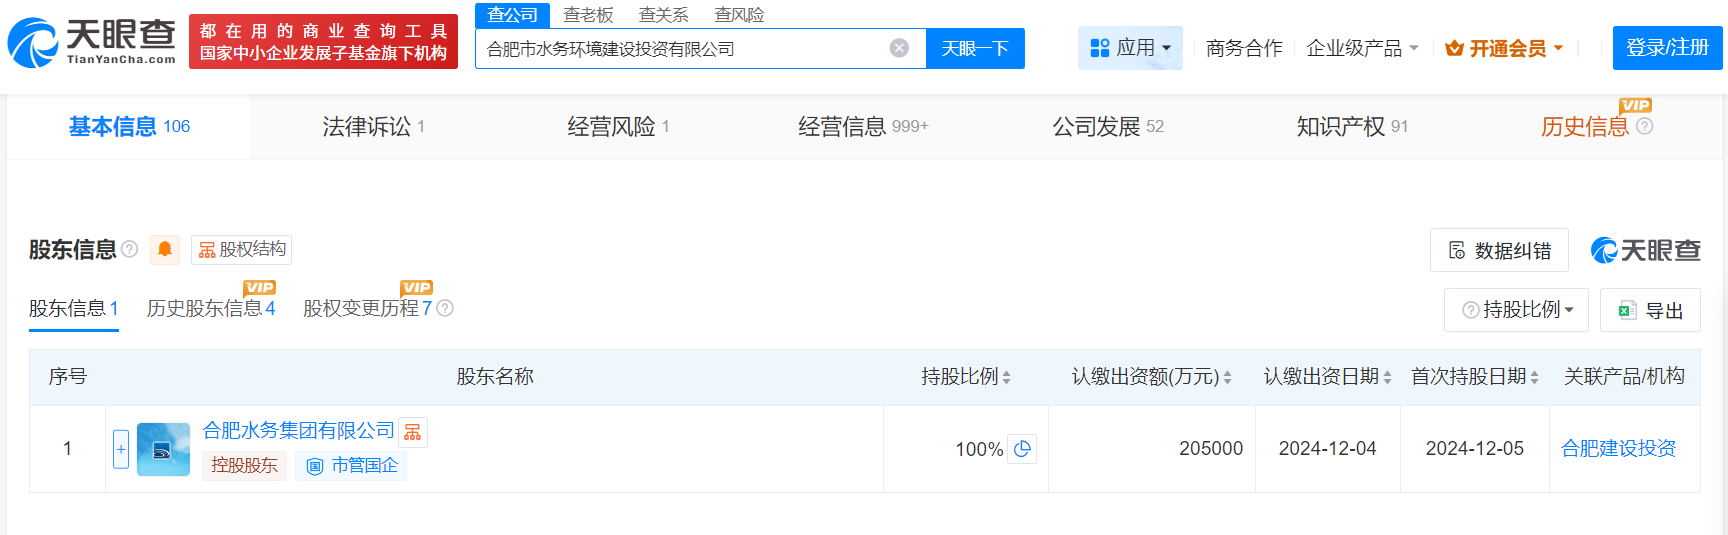
Task: Expand the row for 合肥水务集团有限公司
Action: (x=121, y=449)
